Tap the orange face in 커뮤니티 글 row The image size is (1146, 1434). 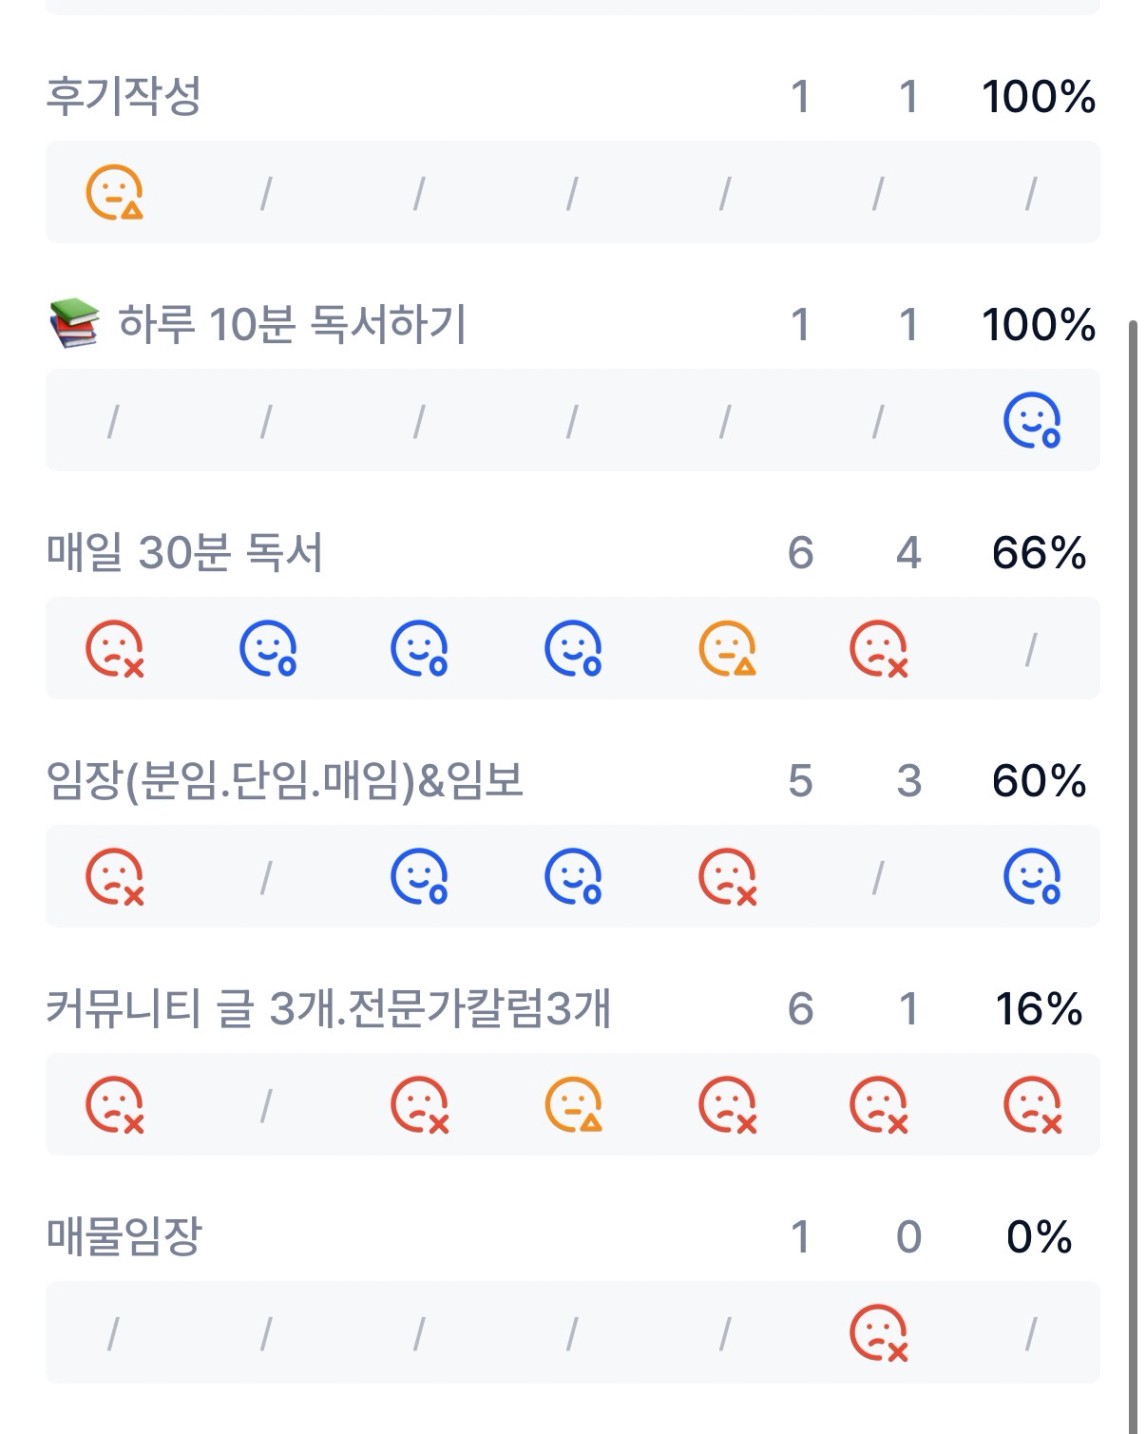[573, 1105]
